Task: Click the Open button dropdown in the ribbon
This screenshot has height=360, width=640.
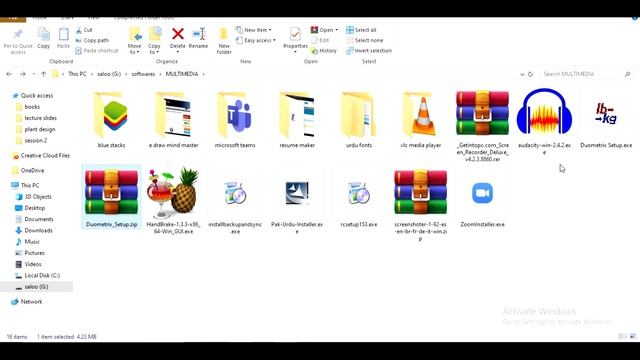Action: click(324, 30)
